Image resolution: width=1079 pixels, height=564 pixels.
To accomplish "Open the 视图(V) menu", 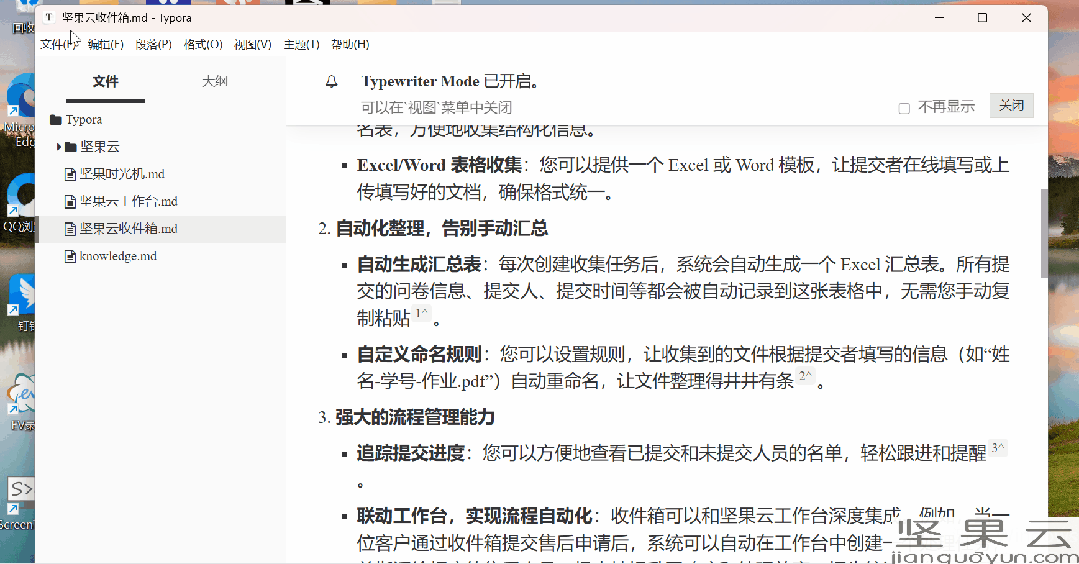I will [x=253, y=45].
